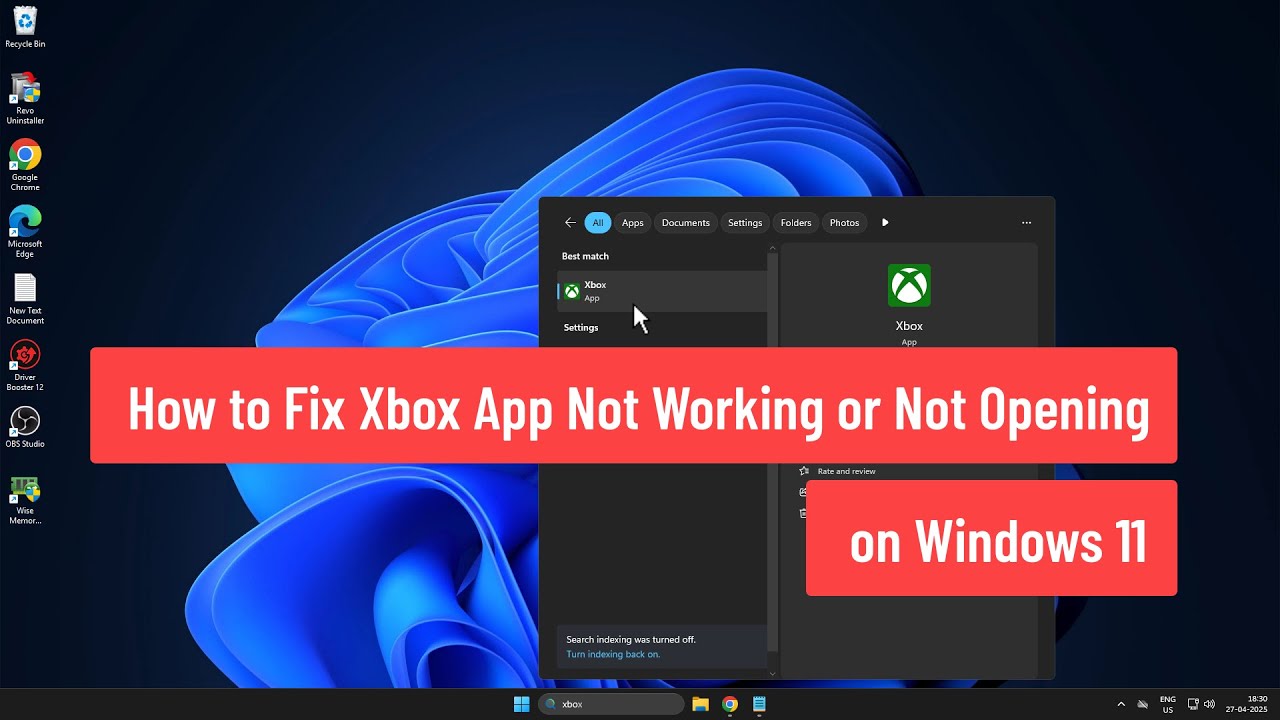Click the Best match heading text
The width and height of the screenshot is (1280, 720).
[x=585, y=256]
